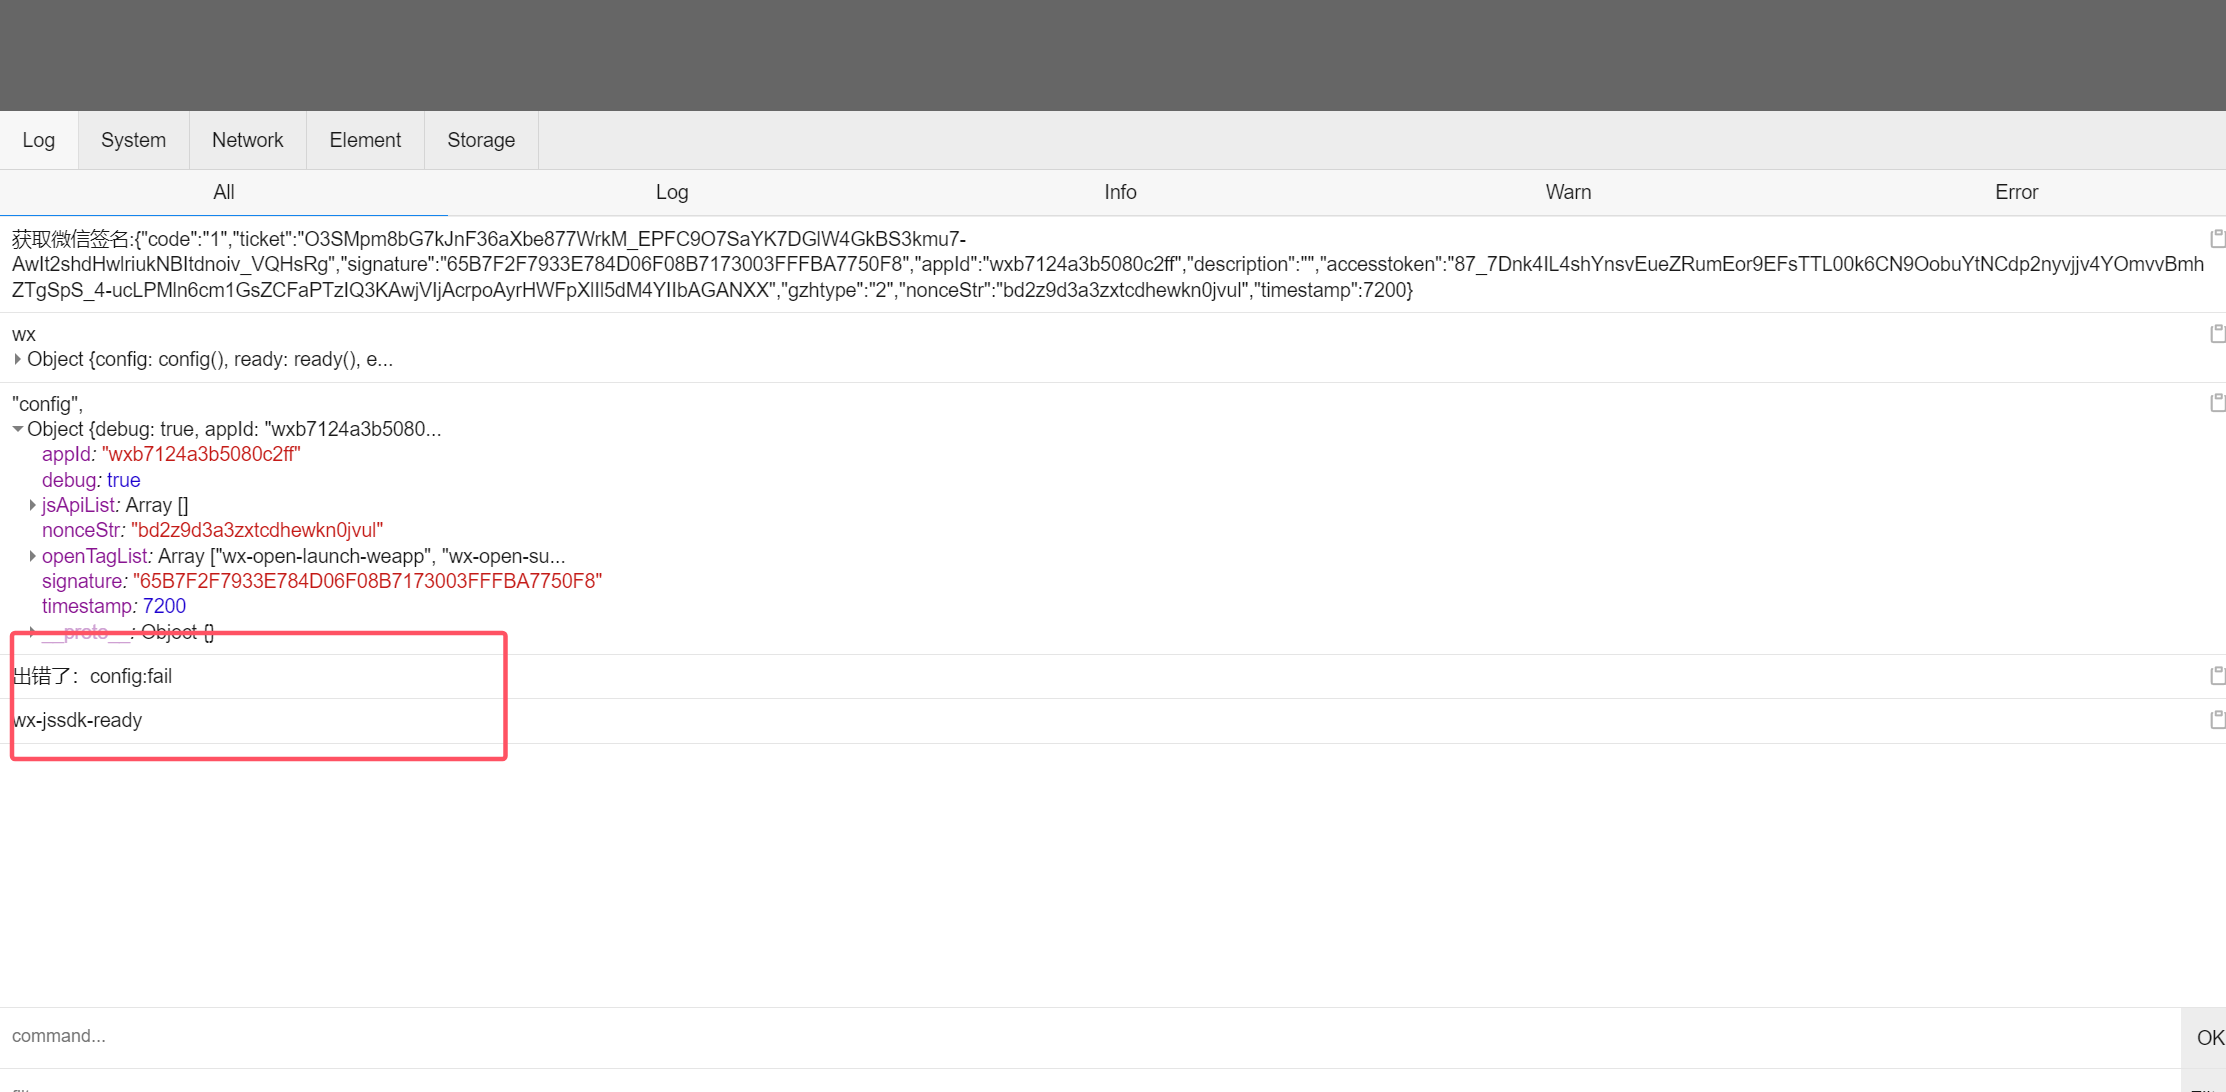Viewport: 2226px width, 1092px height.
Task: Switch to the Storage tab
Action: (481, 140)
